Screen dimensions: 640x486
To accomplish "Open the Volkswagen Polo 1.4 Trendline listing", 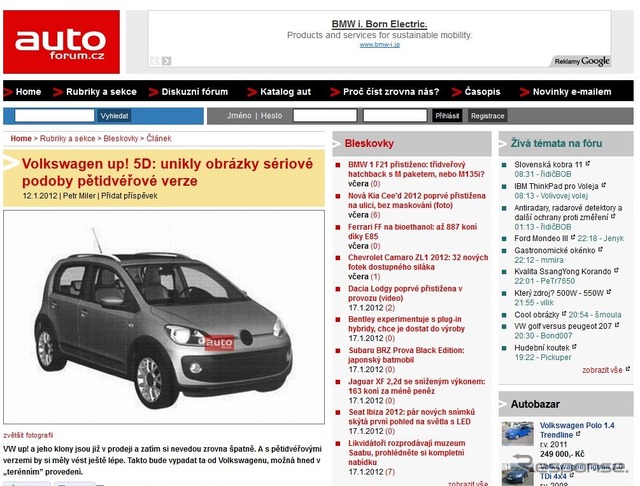I will [577, 430].
